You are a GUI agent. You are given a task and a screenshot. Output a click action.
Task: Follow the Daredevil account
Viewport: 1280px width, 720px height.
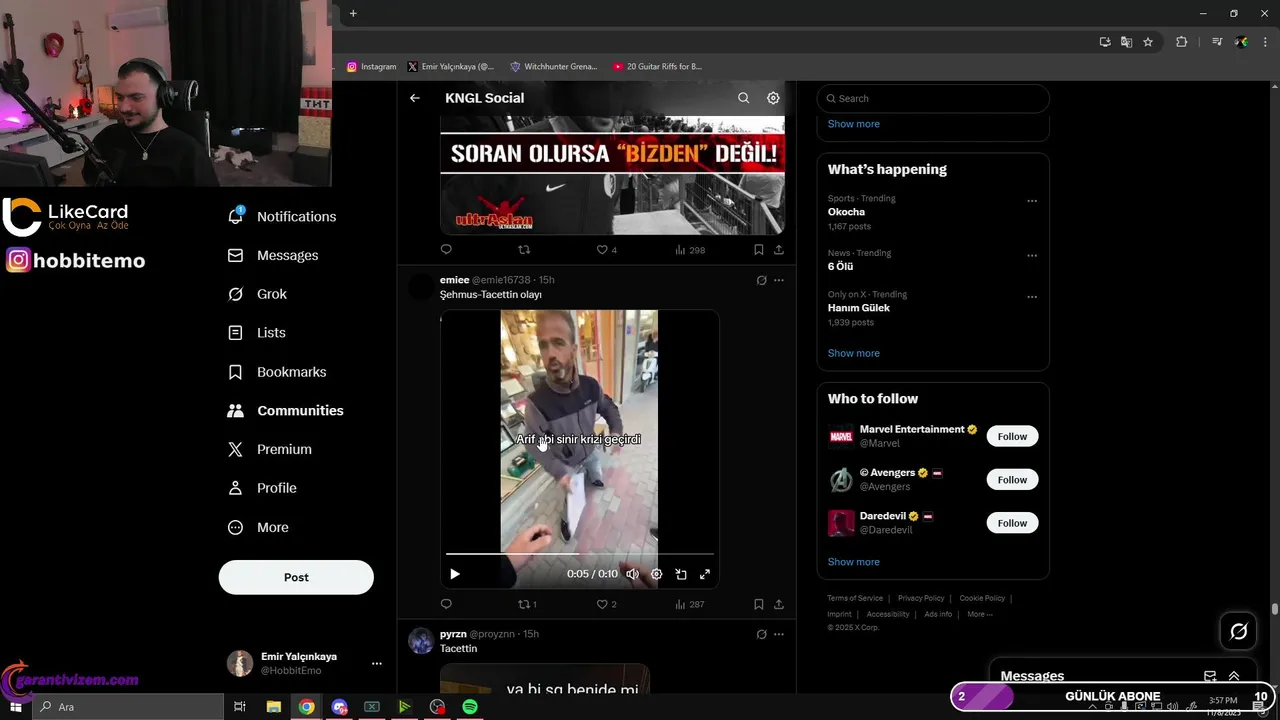1012,523
